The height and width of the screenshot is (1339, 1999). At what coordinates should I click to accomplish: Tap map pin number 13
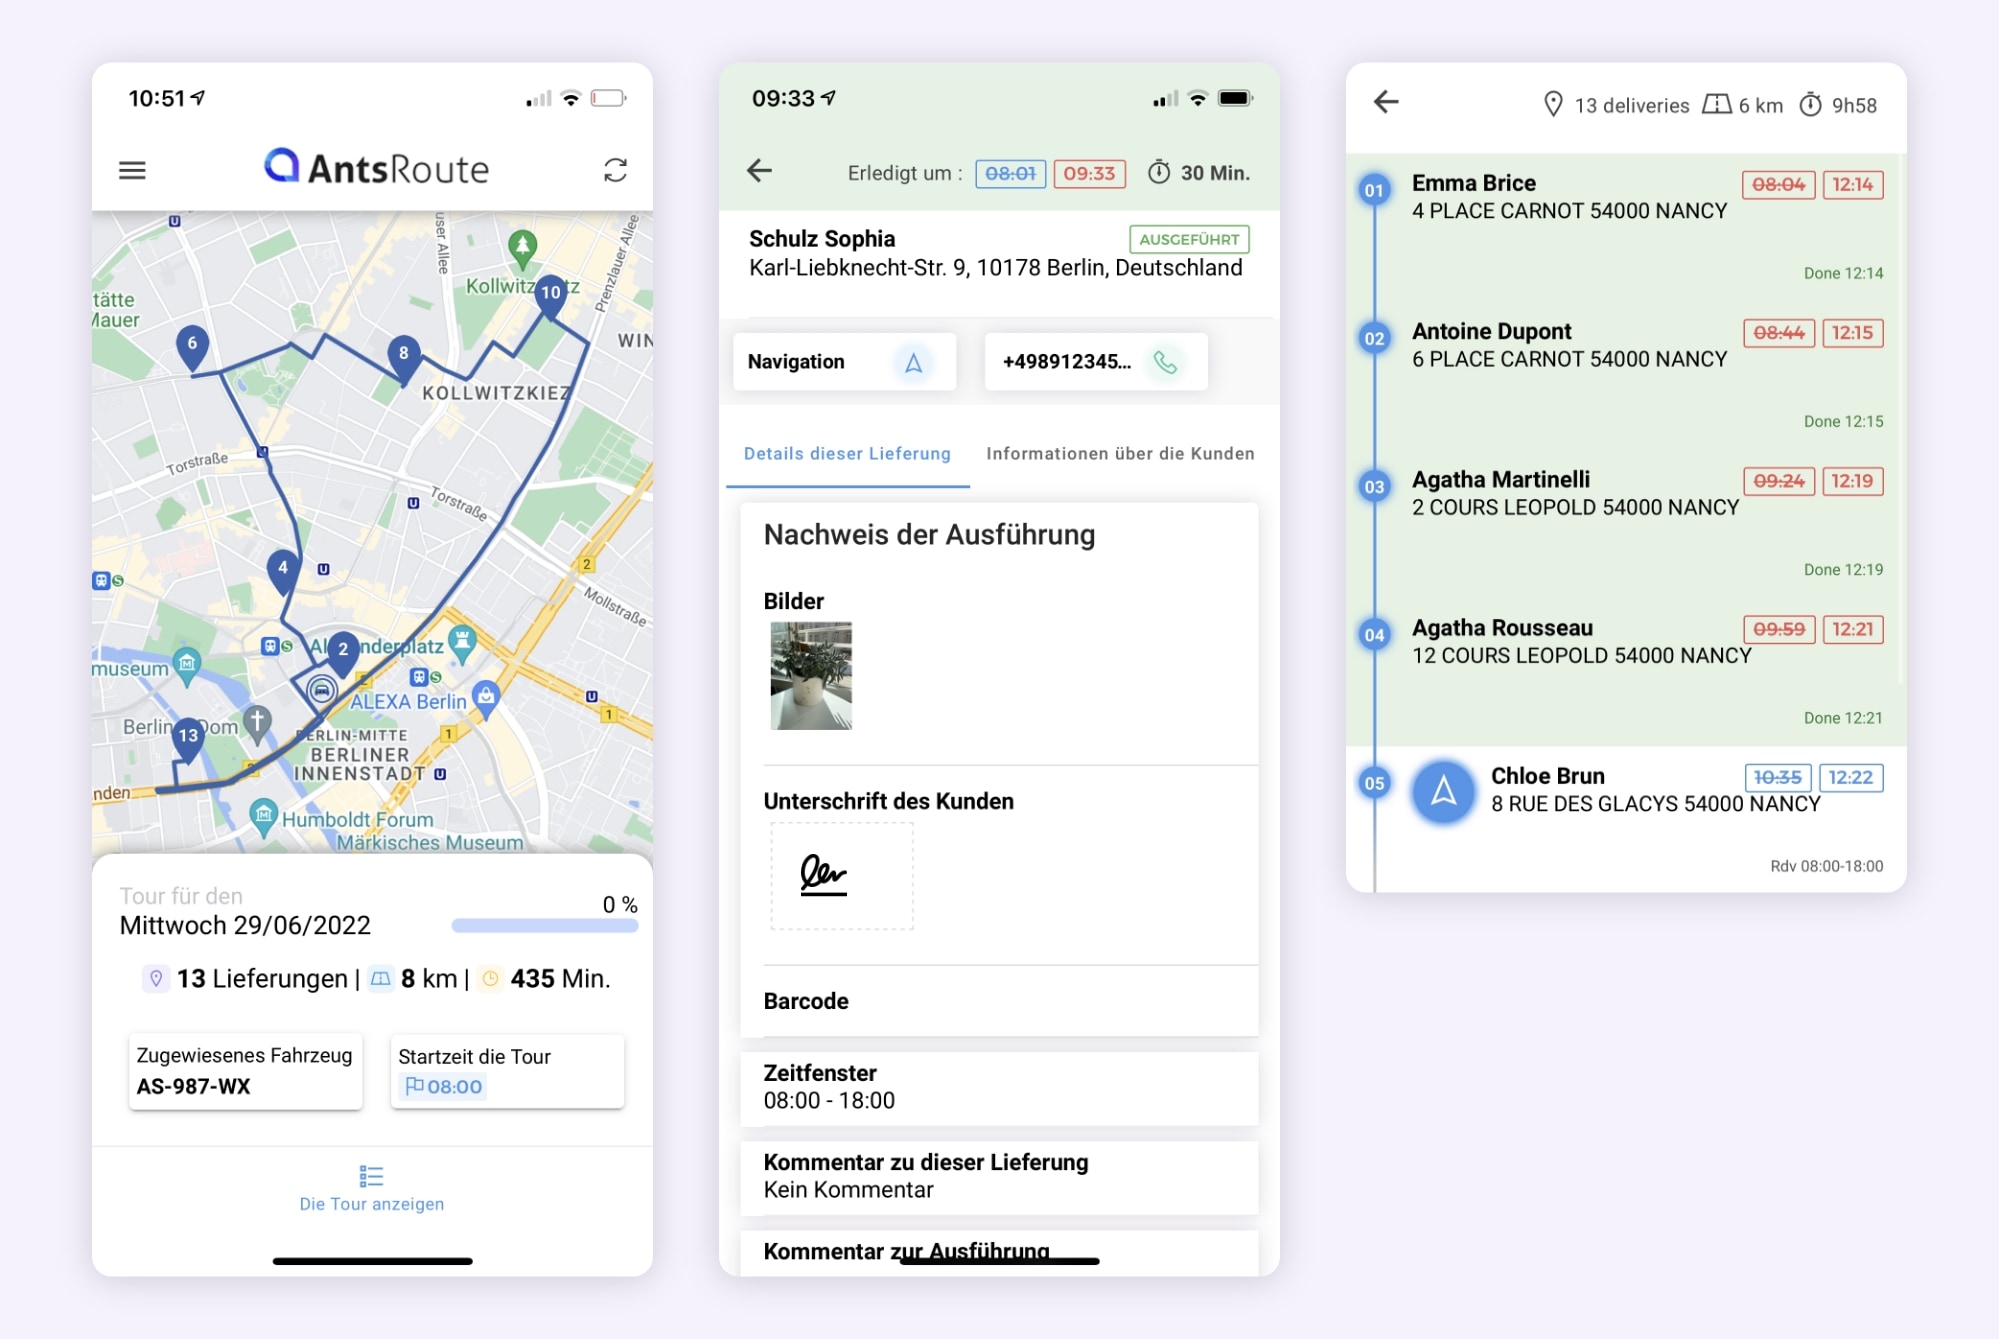click(188, 737)
